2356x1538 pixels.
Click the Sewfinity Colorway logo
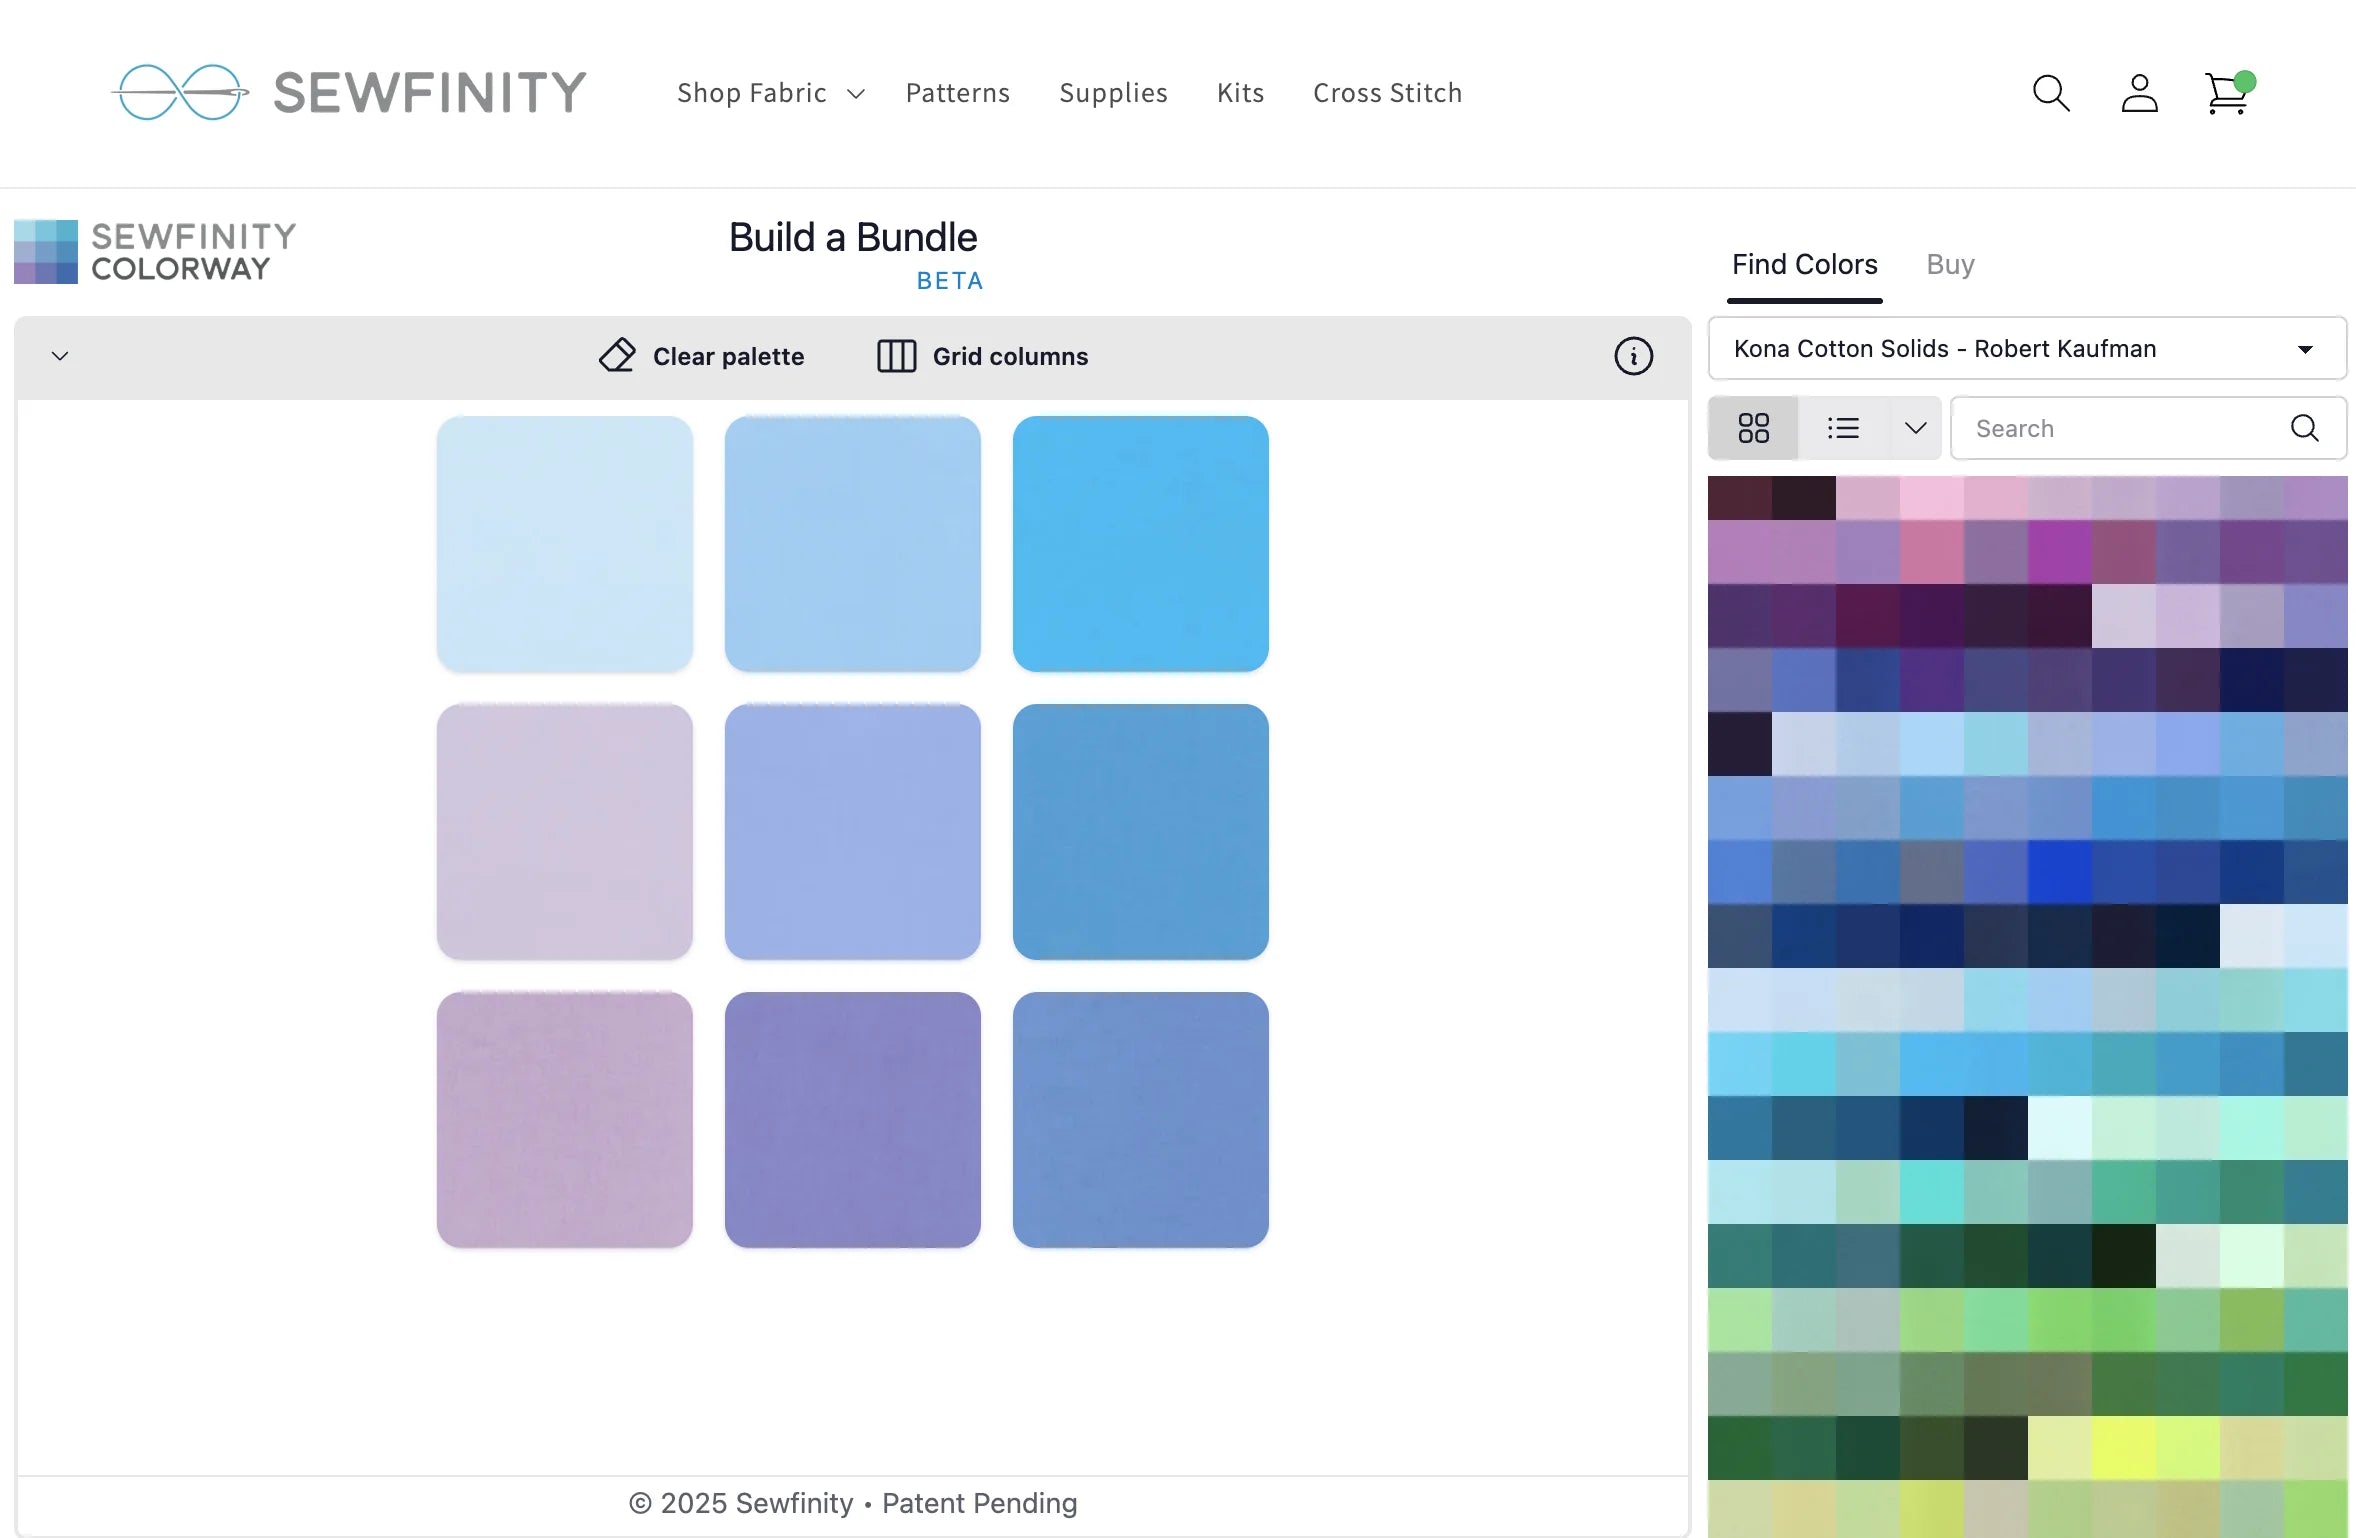pos(155,251)
